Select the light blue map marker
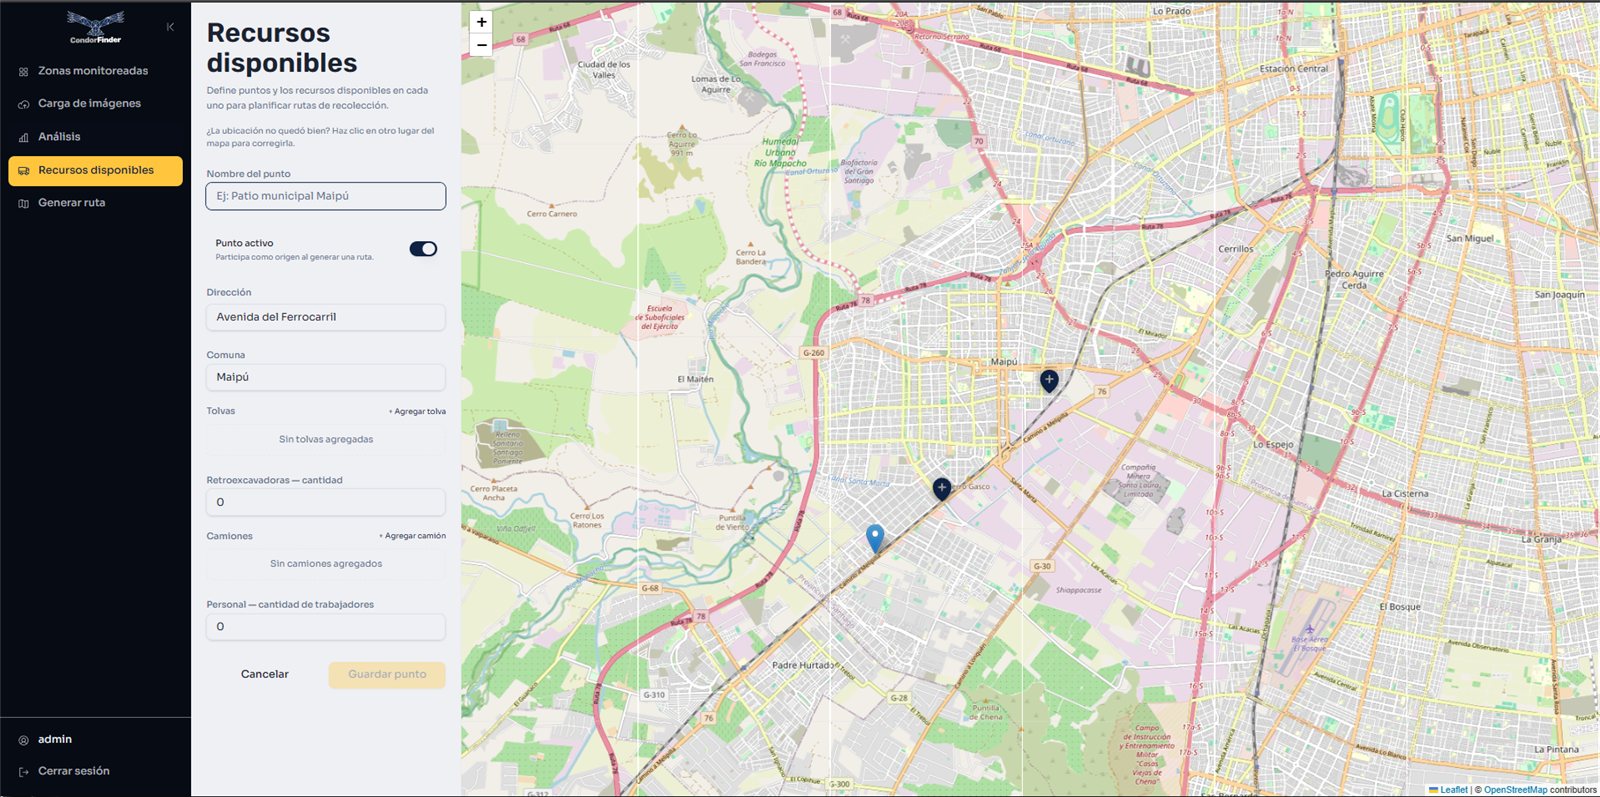This screenshot has height=797, width=1600. pyautogui.click(x=875, y=538)
